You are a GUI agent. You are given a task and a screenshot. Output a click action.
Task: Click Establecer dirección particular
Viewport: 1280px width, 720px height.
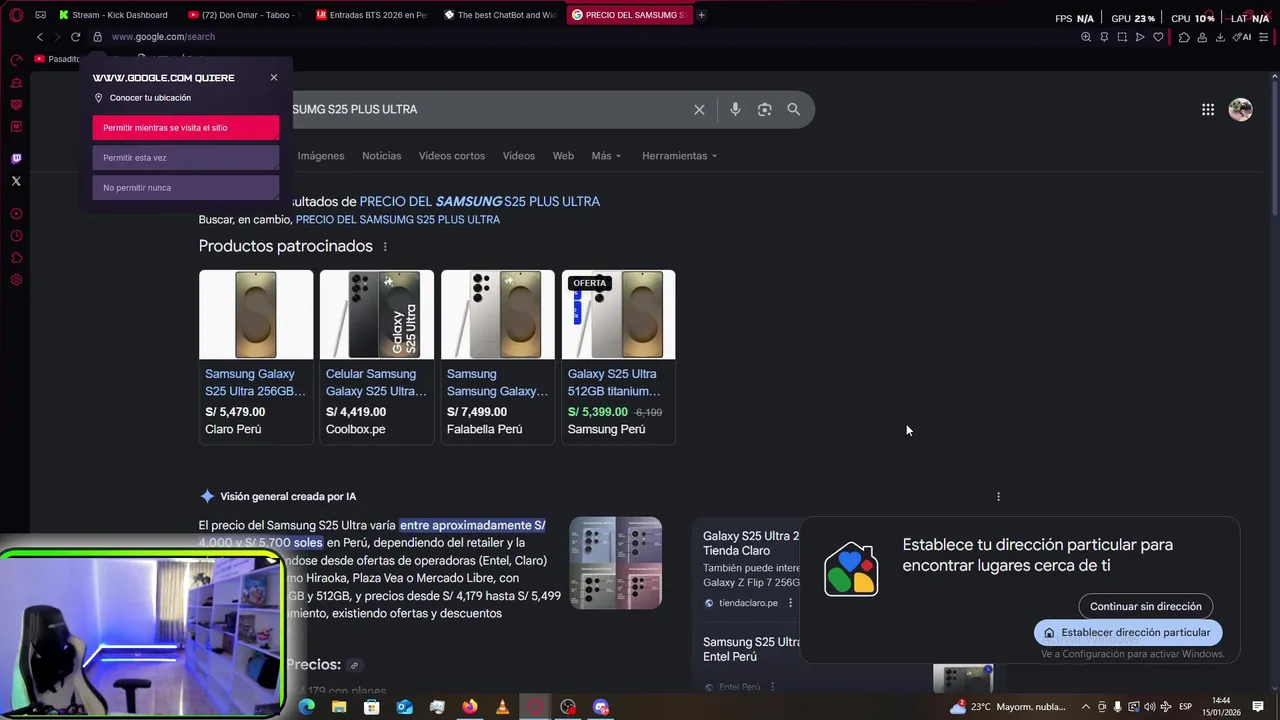(x=1128, y=632)
